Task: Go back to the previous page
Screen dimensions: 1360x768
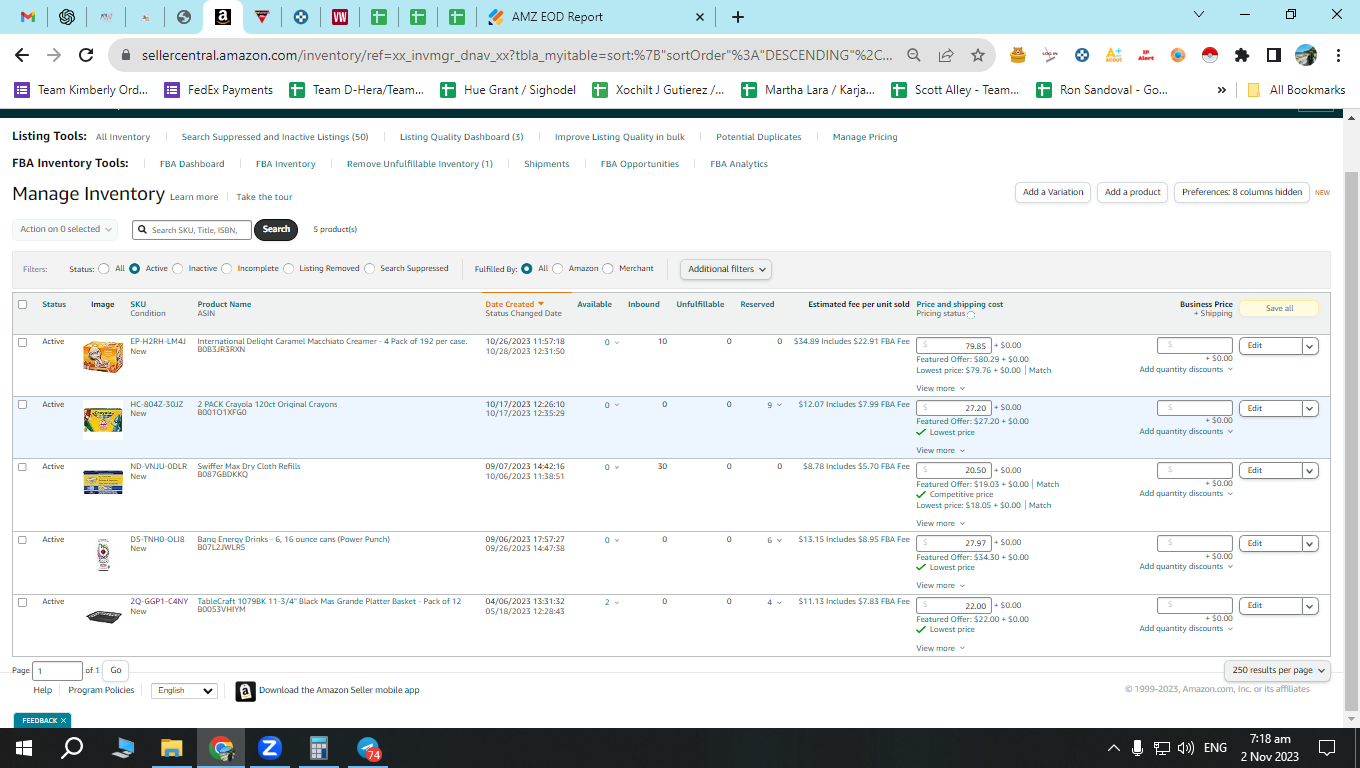Action: point(22,55)
